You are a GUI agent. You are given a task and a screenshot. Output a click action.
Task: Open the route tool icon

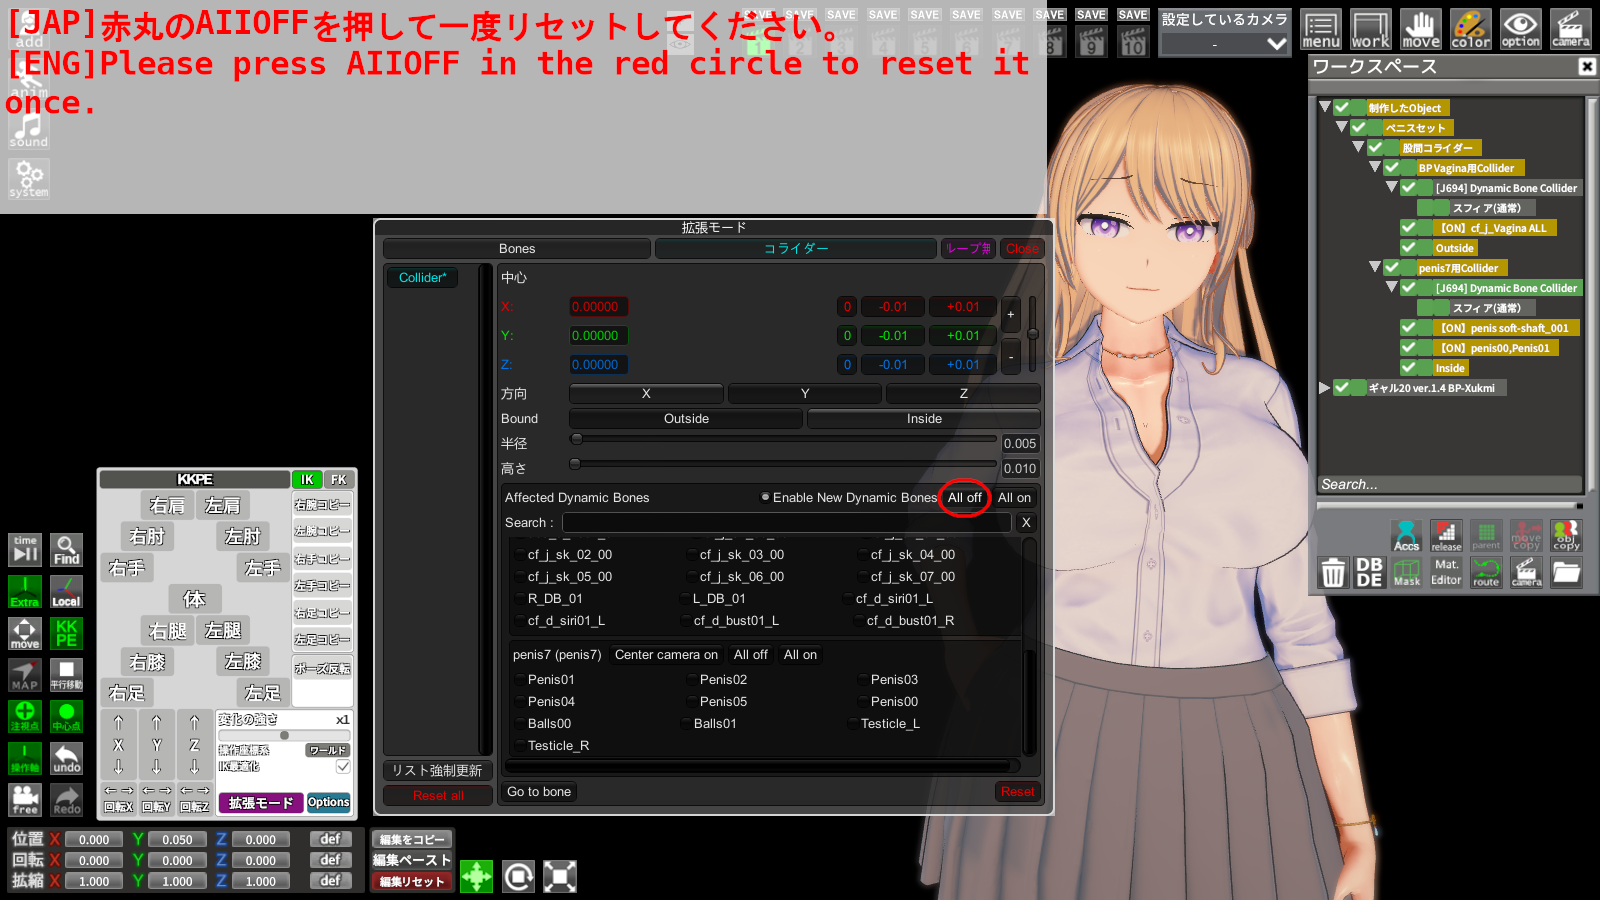click(x=1486, y=572)
